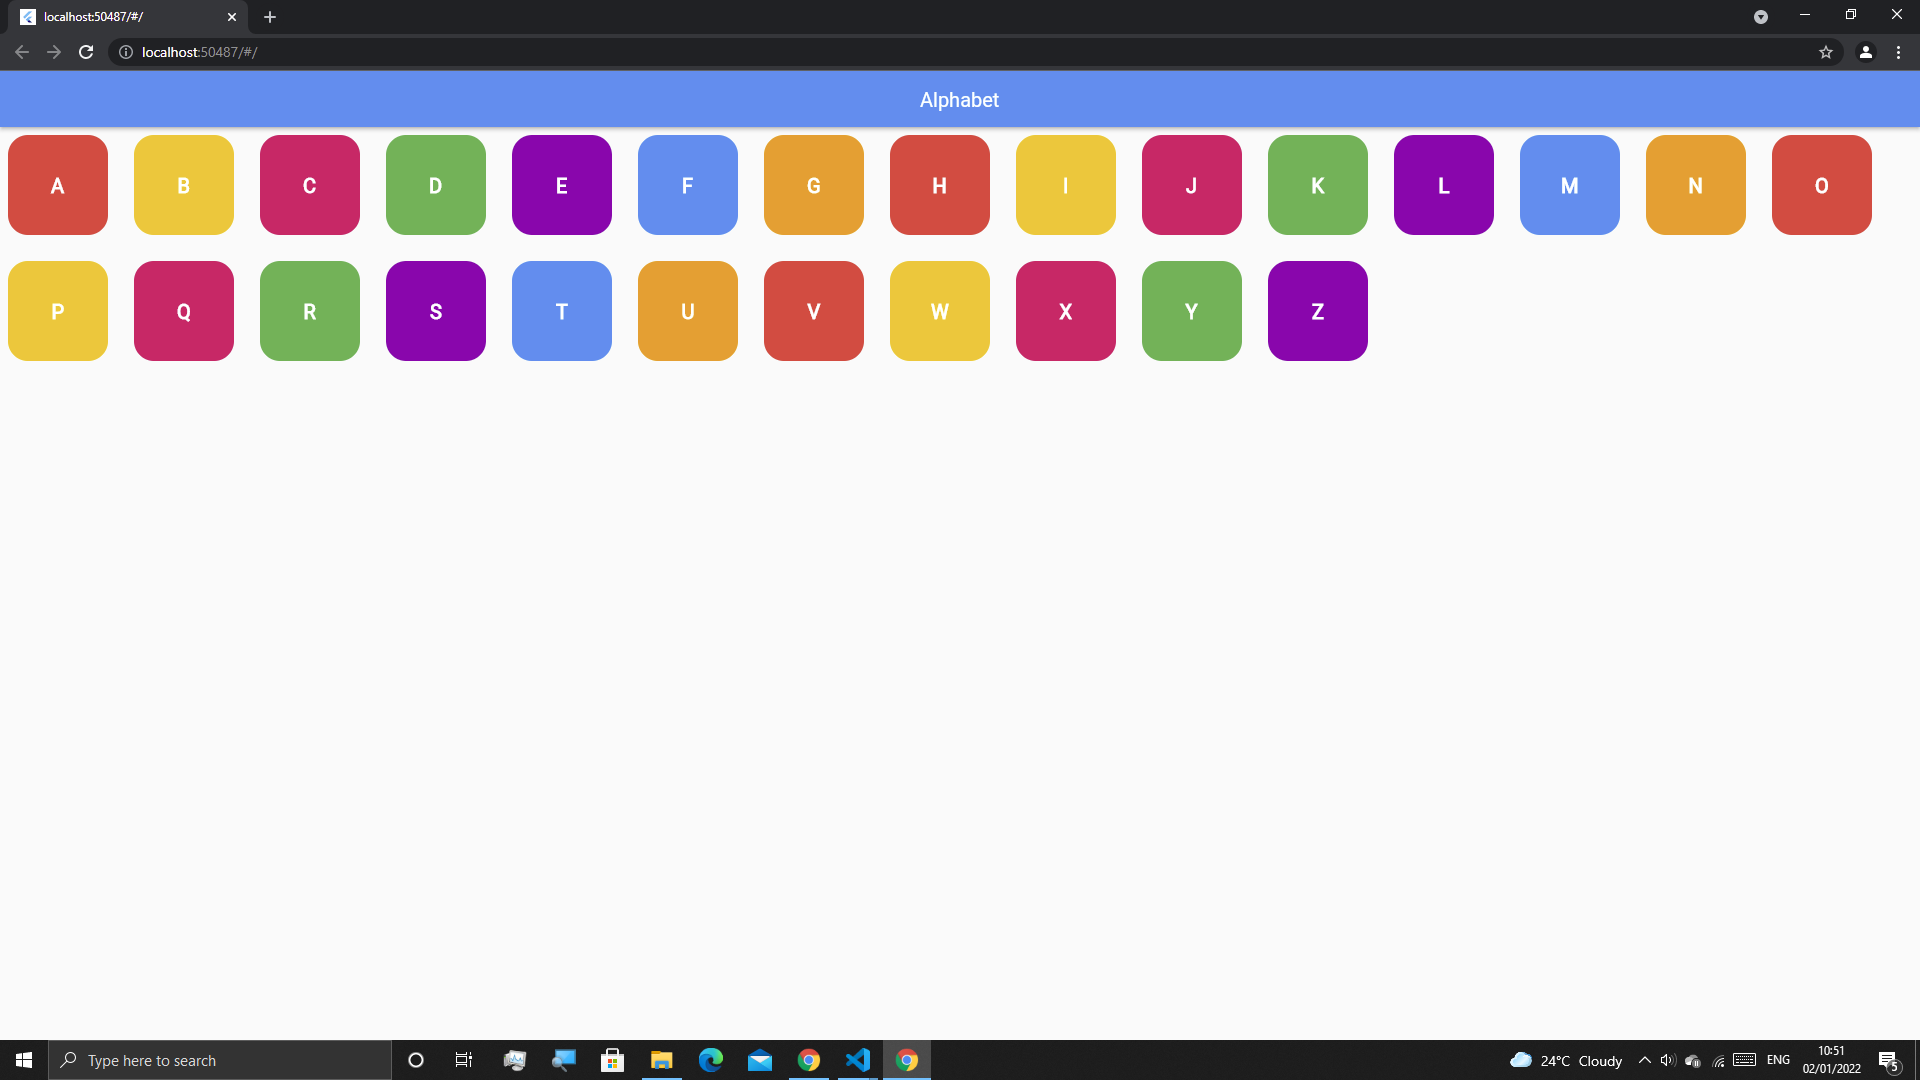Open the ENG language selector
Screen dimensions: 1920x1080
coord(1779,1060)
